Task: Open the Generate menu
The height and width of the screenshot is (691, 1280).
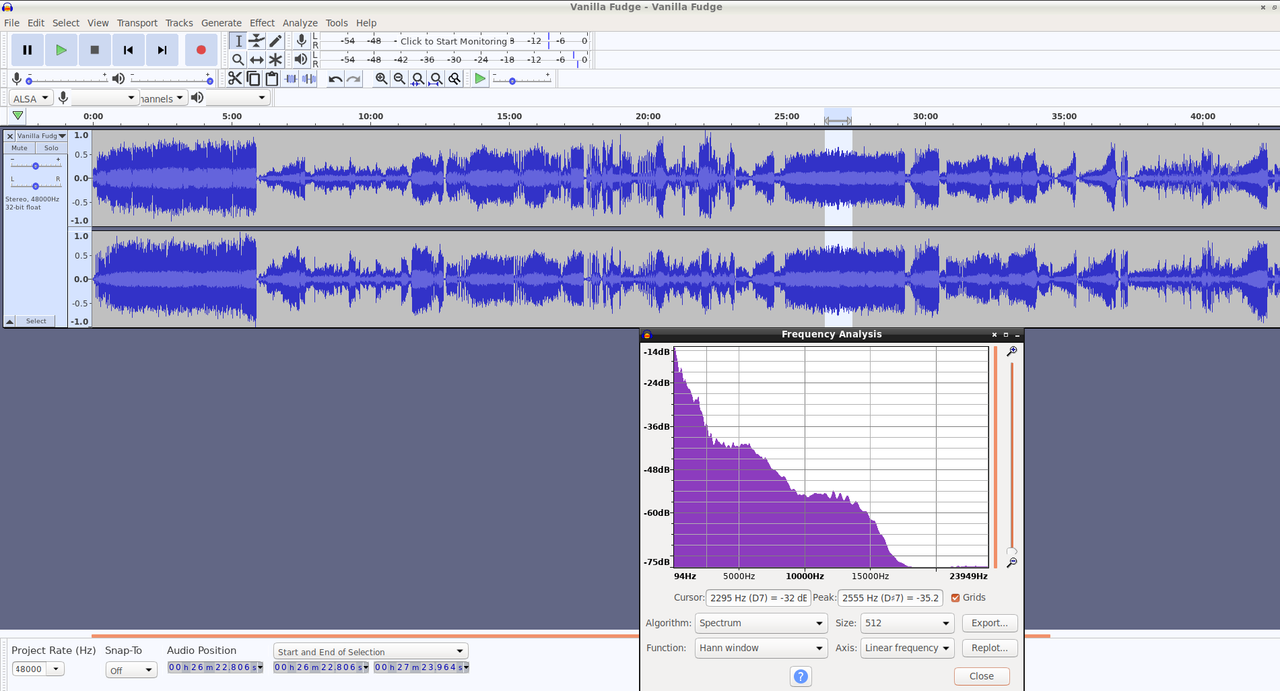Action: [221, 23]
